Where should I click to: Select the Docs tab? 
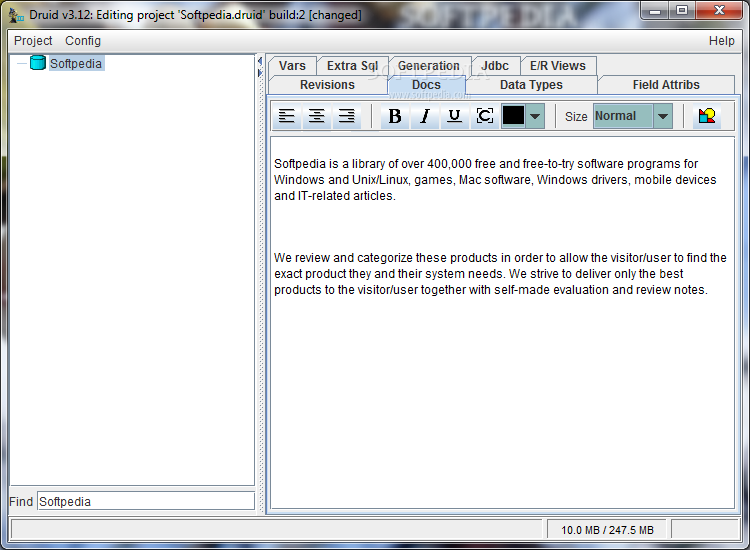pyautogui.click(x=427, y=85)
